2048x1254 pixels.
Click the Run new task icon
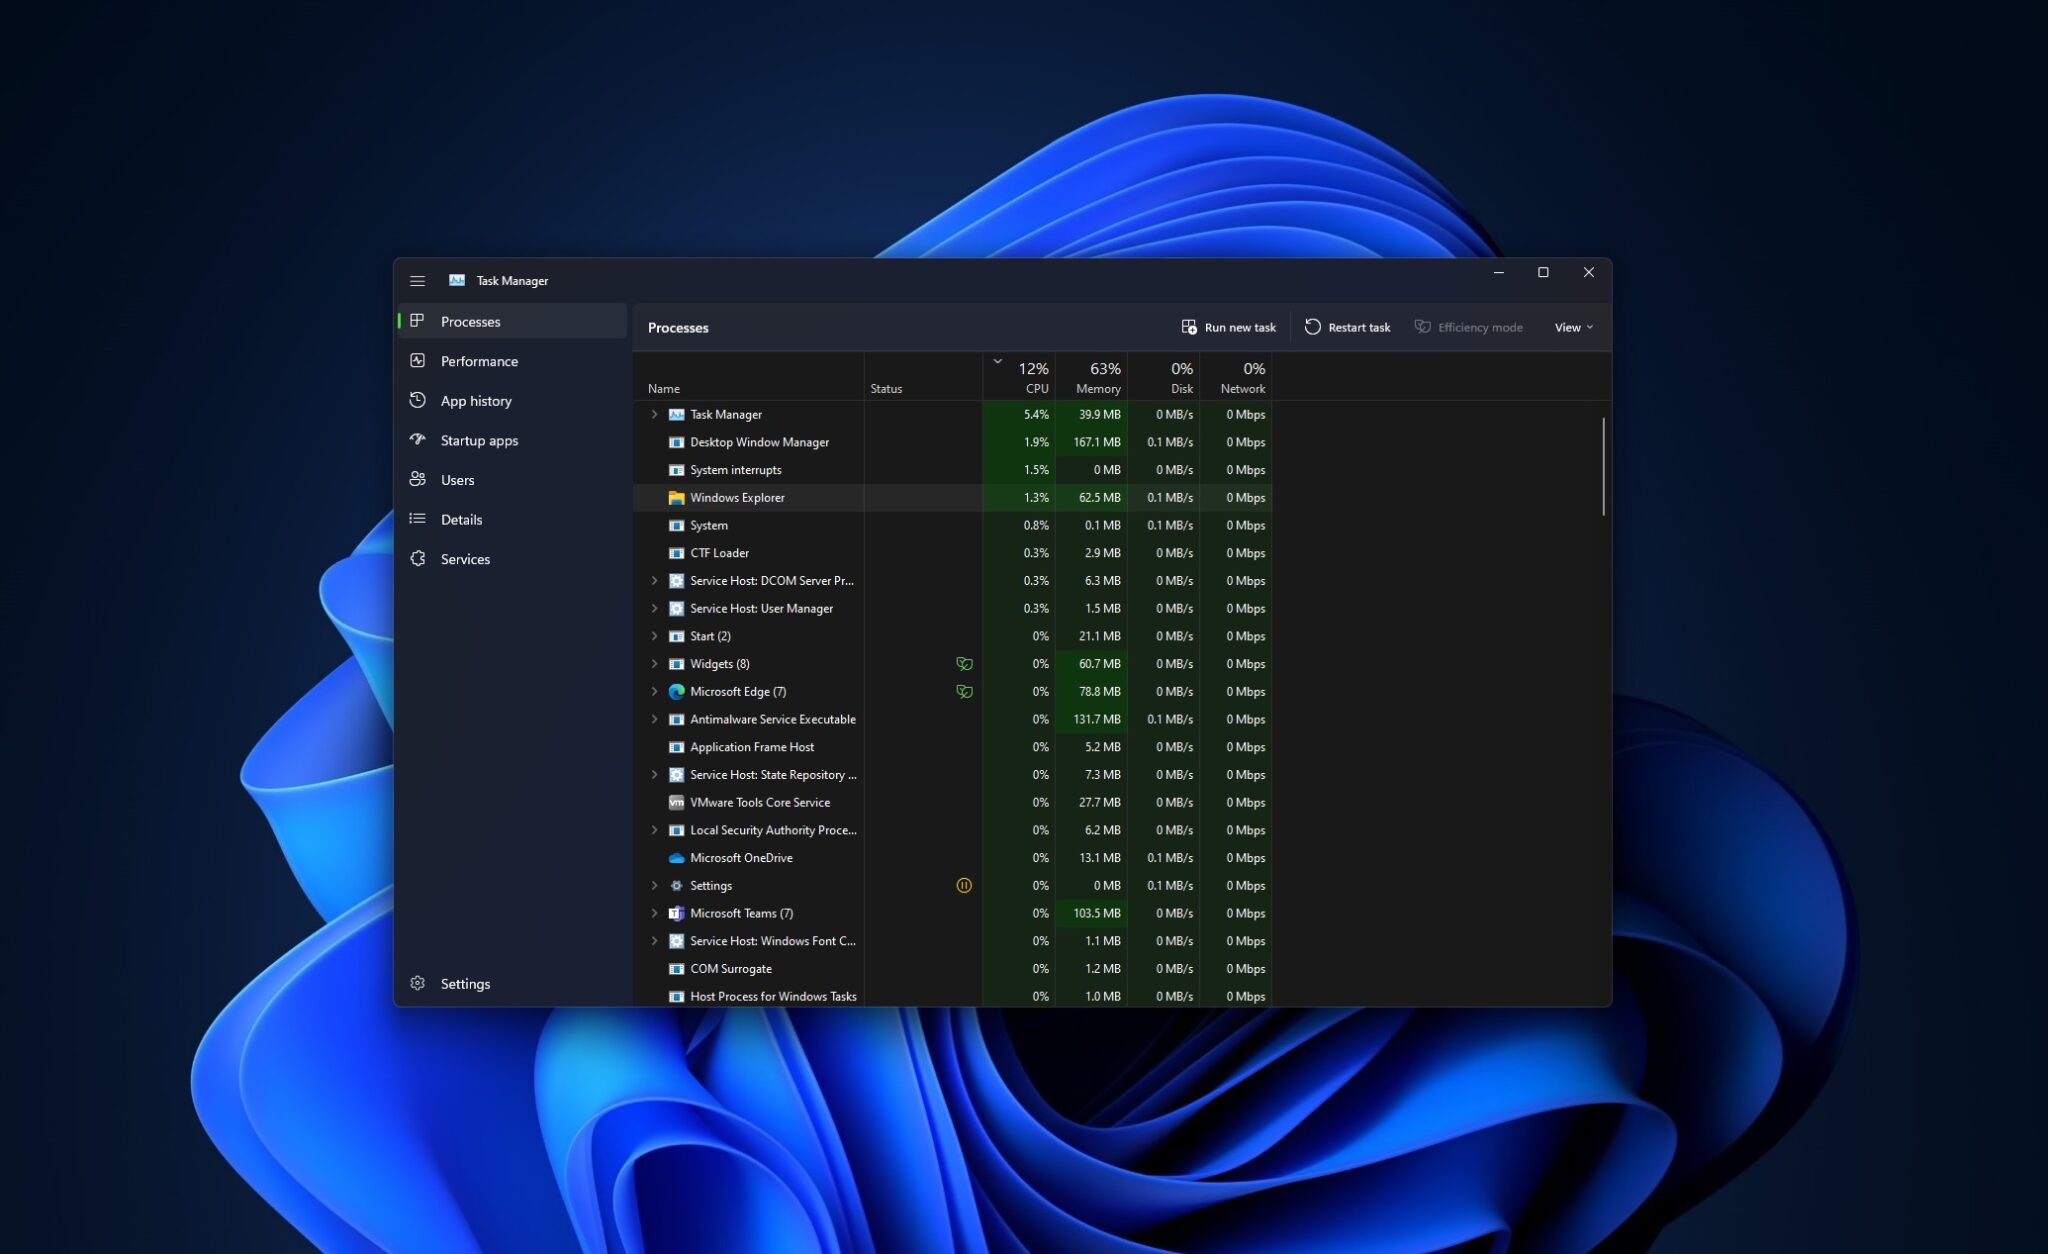(1190, 326)
